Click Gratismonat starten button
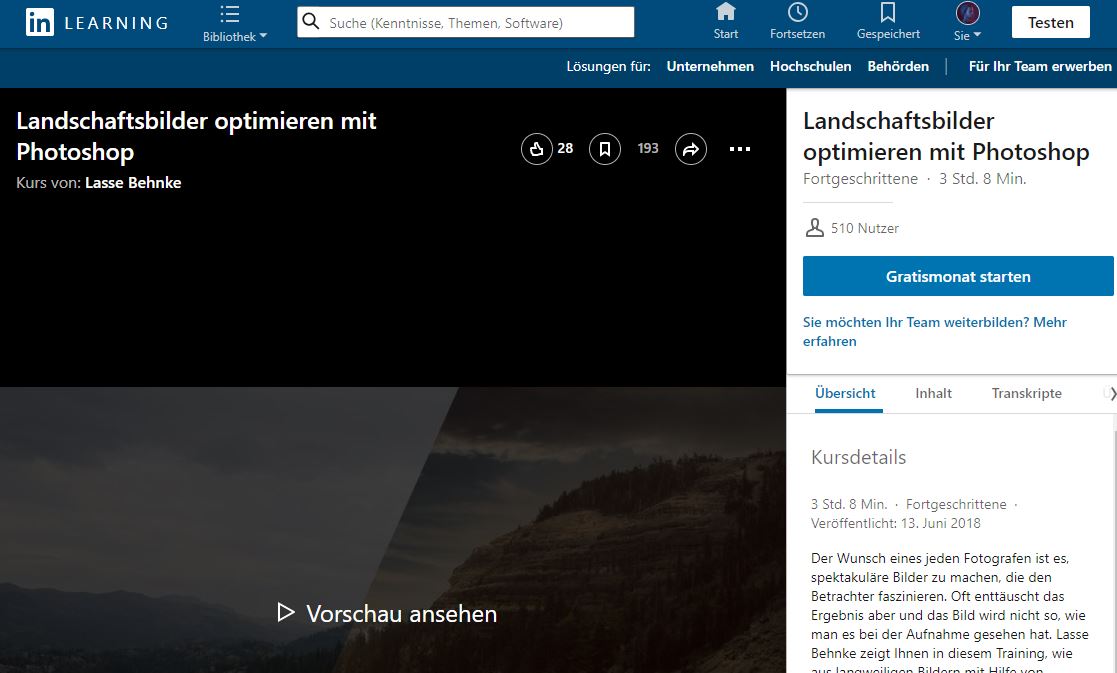The height and width of the screenshot is (673, 1117). 957,276
